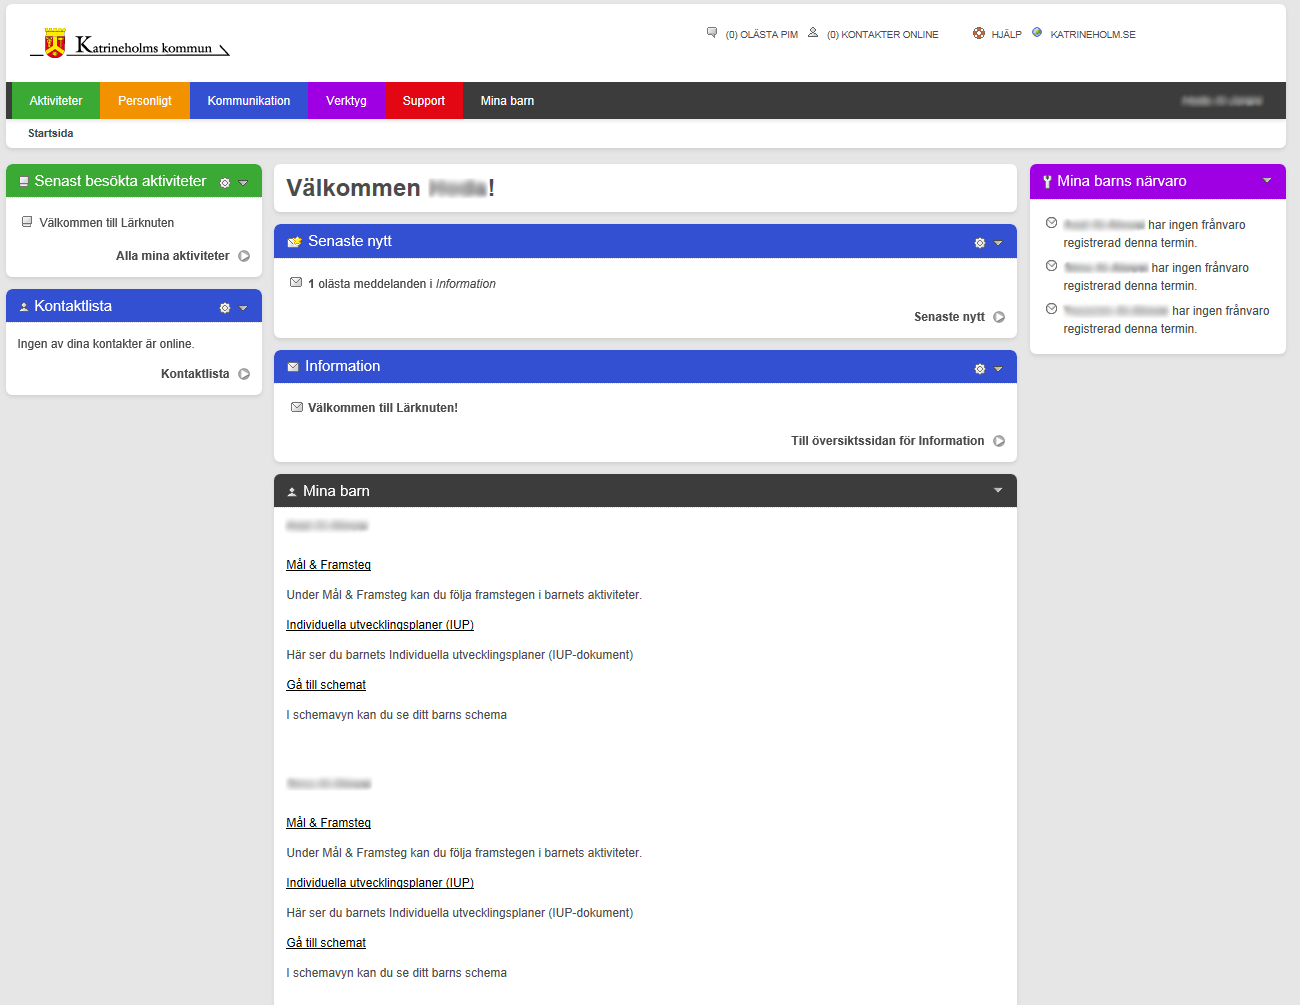Screen dimensions: 1300x1005
Task: Open the Kontaktlista footer link
Action: pyautogui.click(x=195, y=374)
